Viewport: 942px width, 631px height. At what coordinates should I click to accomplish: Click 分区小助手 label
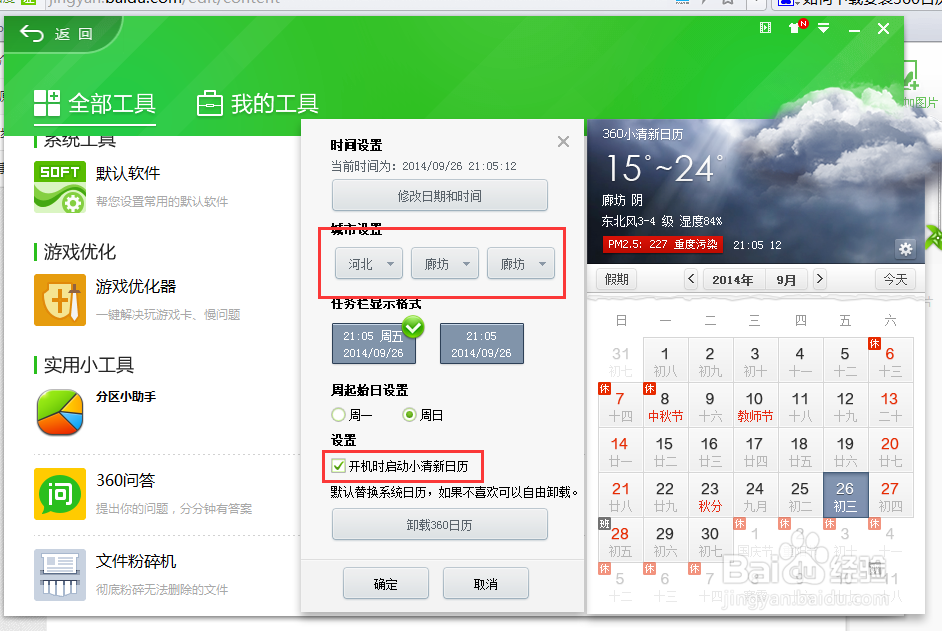(x=126, y=397)
